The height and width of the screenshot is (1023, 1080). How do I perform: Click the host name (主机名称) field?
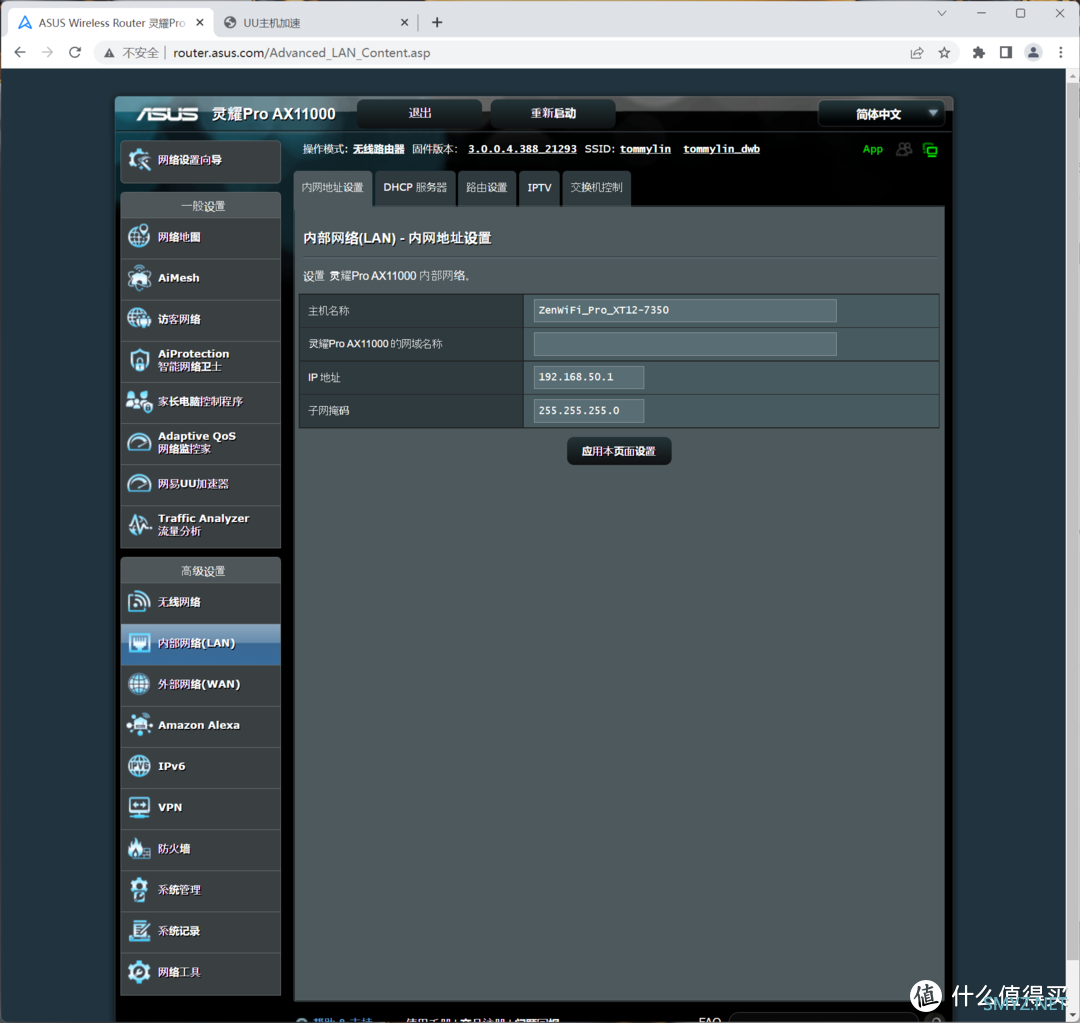click(685, 311)
